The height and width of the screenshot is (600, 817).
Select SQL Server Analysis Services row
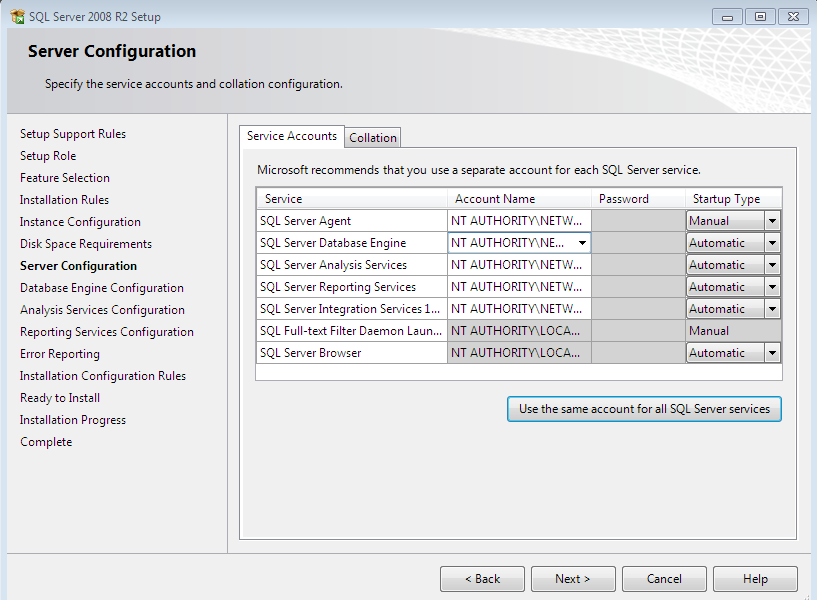352,265
